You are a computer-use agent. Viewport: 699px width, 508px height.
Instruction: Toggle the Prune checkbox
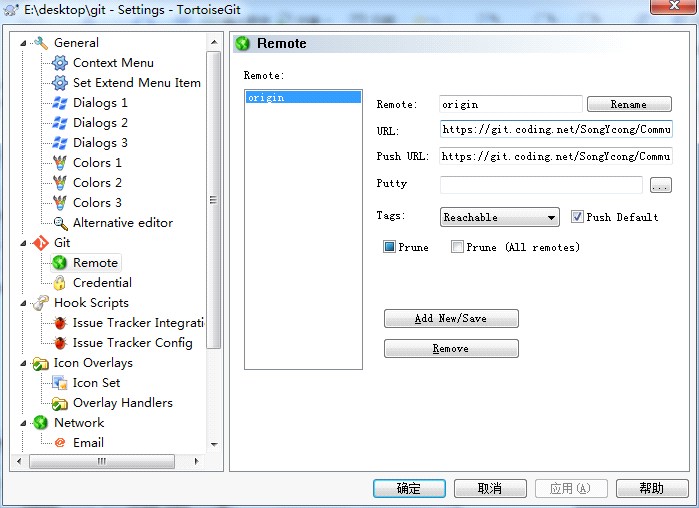click(x=389, y=246)
